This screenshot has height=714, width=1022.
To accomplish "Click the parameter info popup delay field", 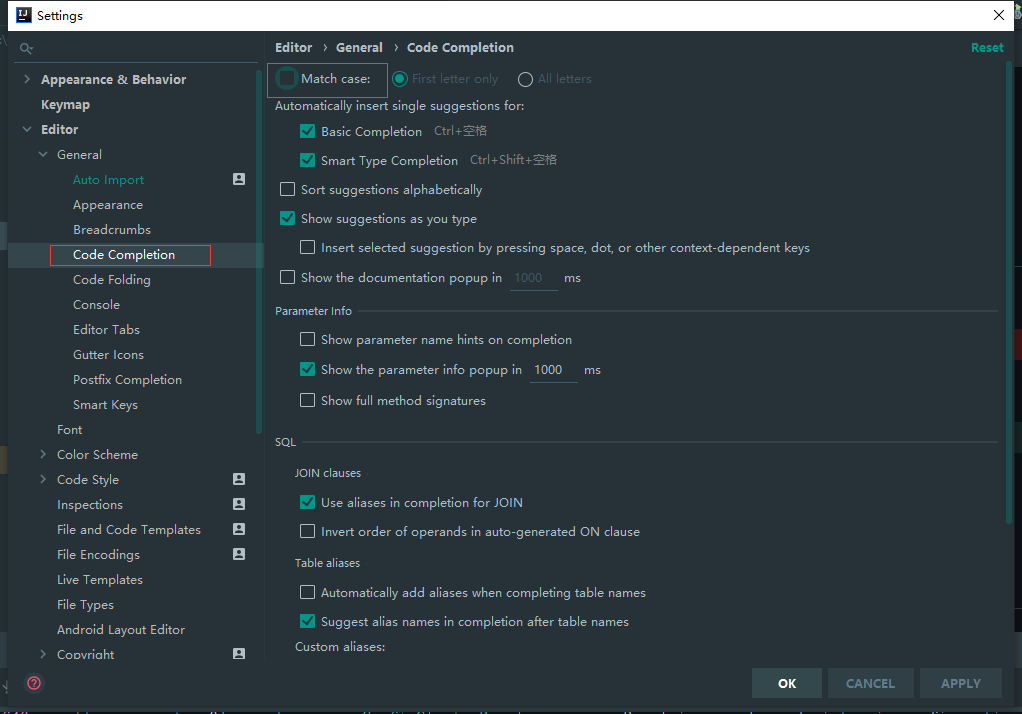I will click(553, 370).
